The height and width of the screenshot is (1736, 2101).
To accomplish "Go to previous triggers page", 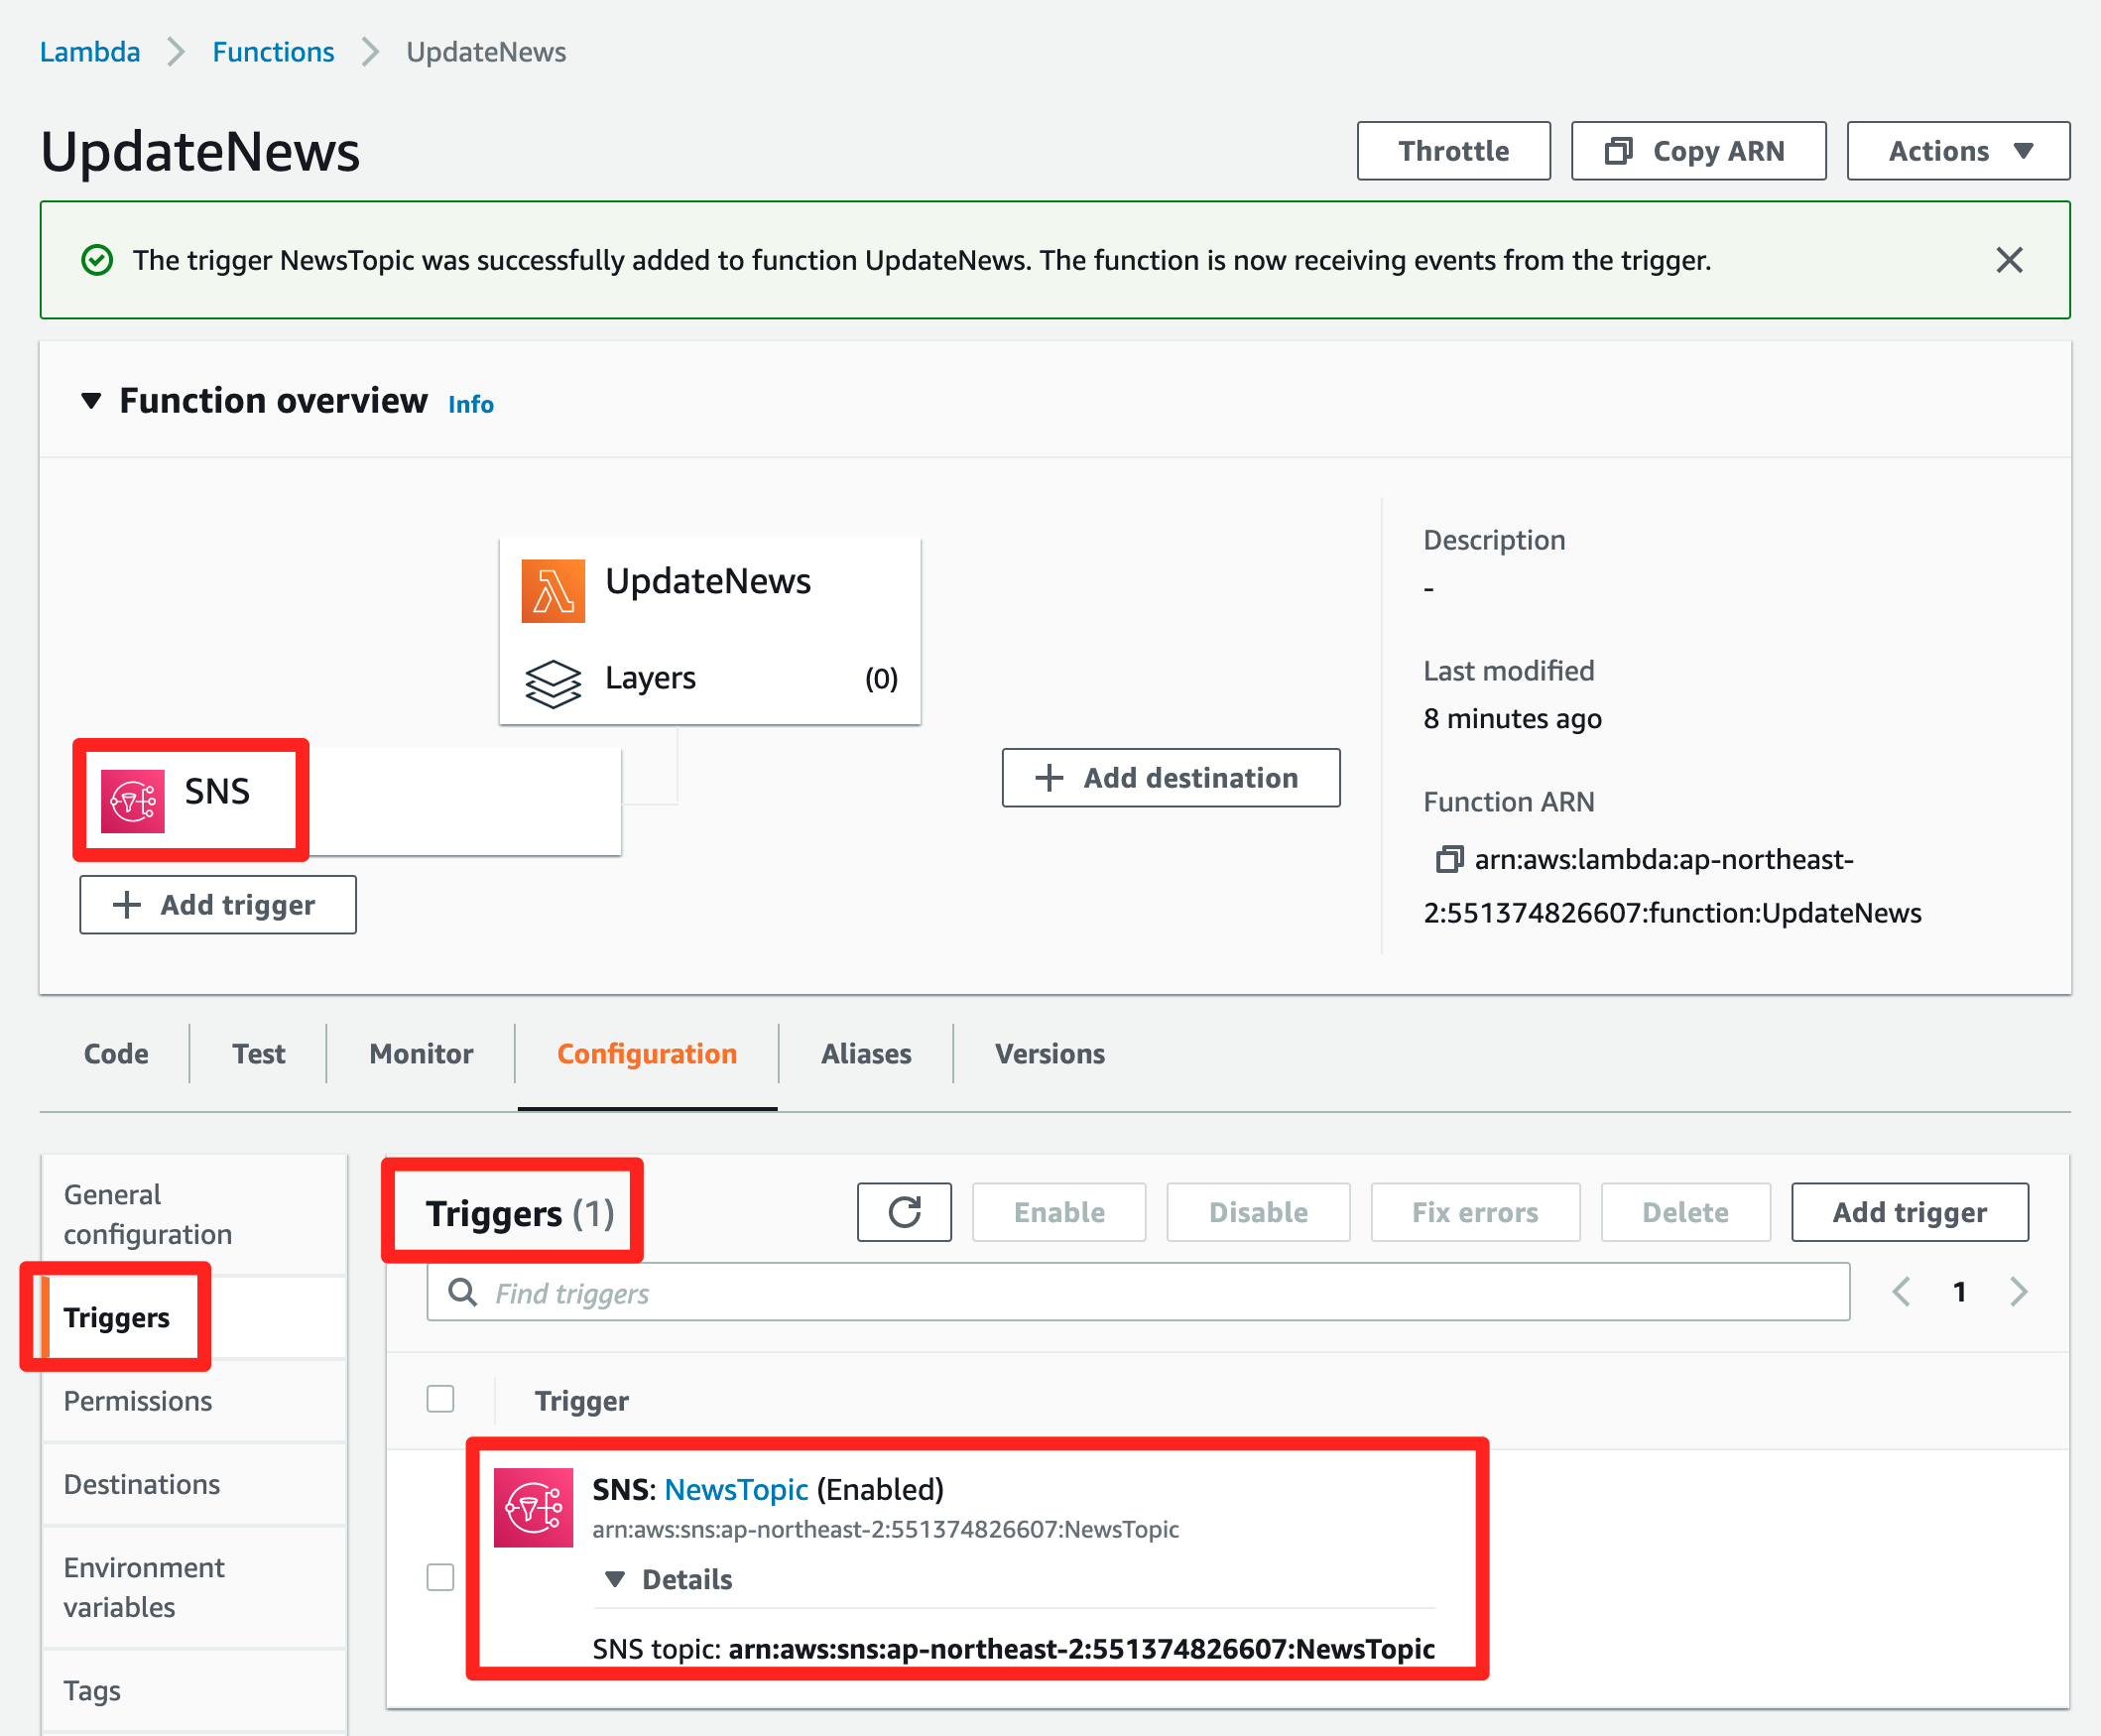I will (1901, 1292).
